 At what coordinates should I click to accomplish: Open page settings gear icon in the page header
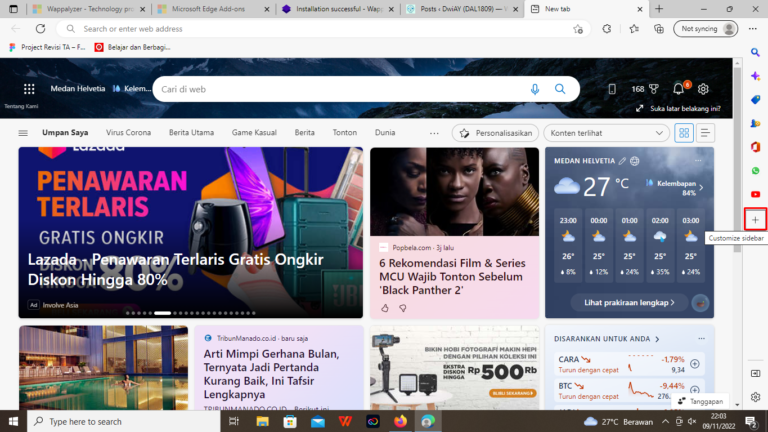click(703, 89)
